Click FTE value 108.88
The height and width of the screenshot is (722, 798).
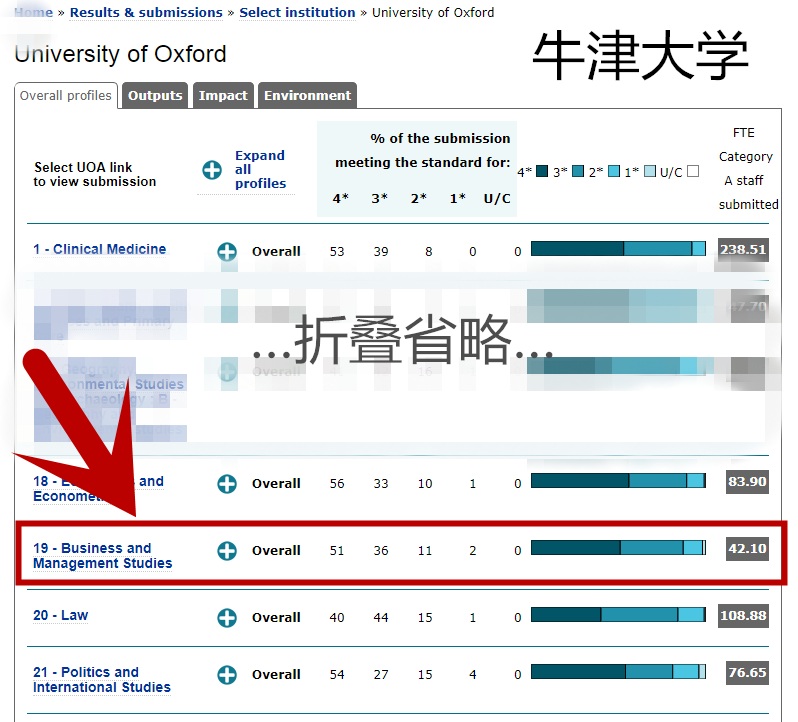pos(743,616)
